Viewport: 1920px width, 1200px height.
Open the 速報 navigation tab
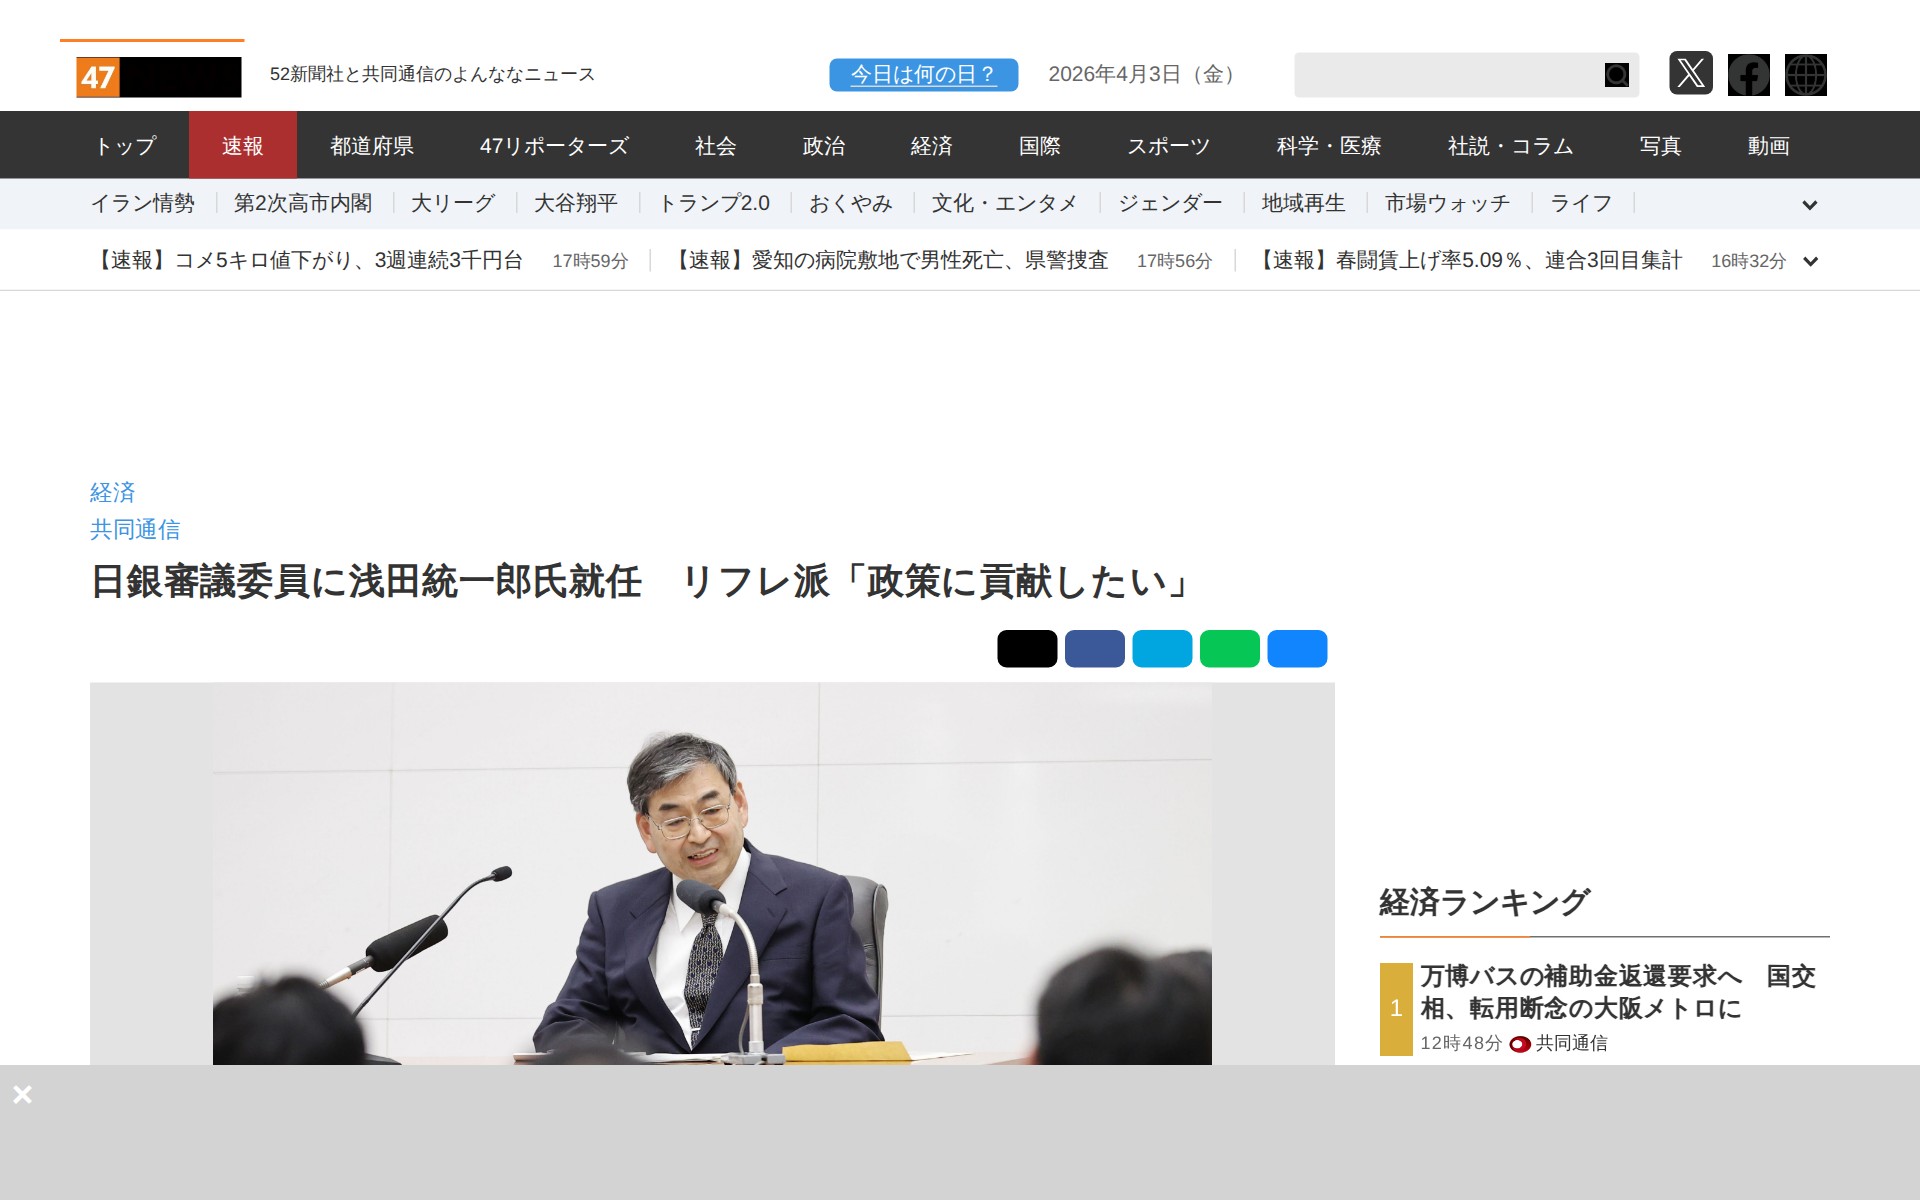(x=242, y=146)
